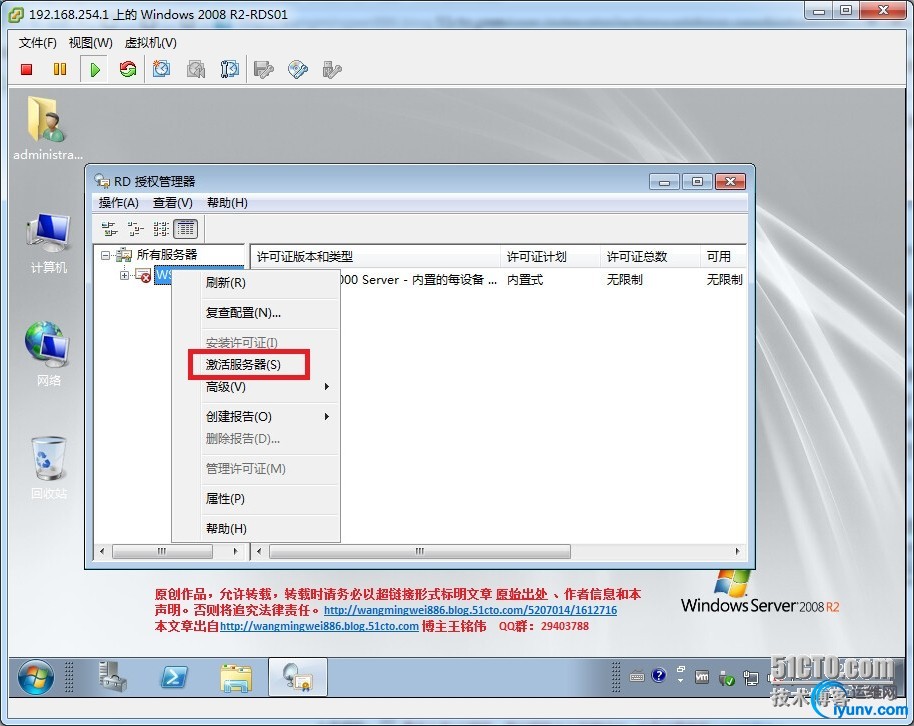This screenshot has height=726, width=914.
Task: Select 所有服务器 tree item
Action: (x=167, y=255)
